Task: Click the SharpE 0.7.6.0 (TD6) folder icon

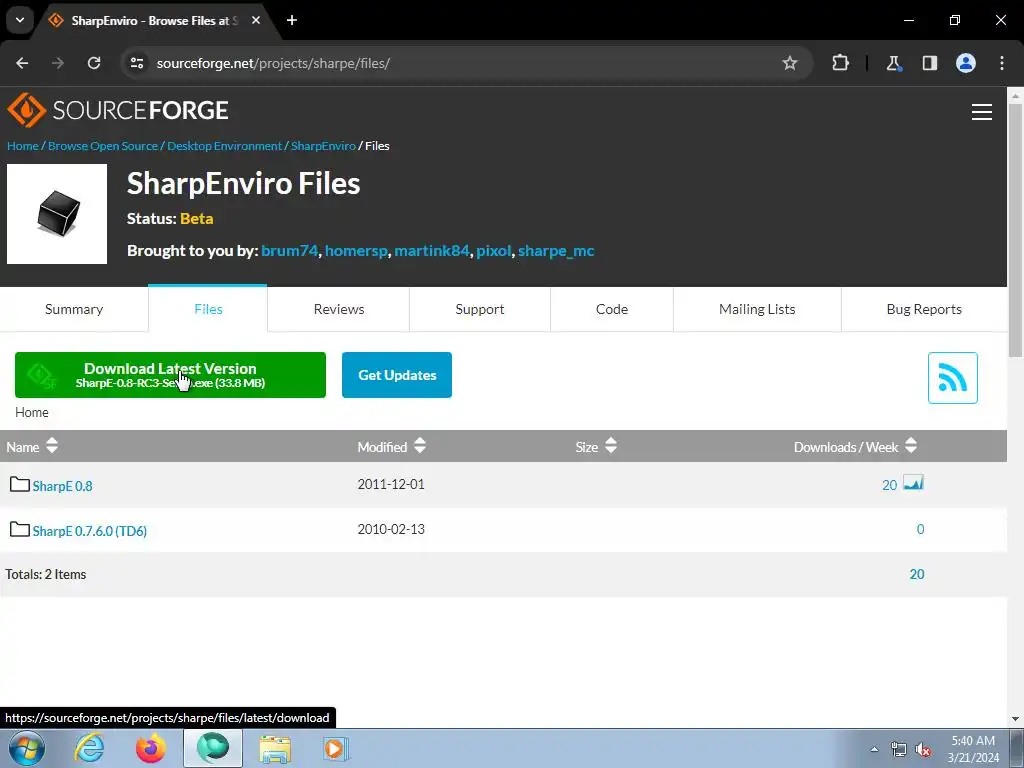Action: tap(20, 529)
